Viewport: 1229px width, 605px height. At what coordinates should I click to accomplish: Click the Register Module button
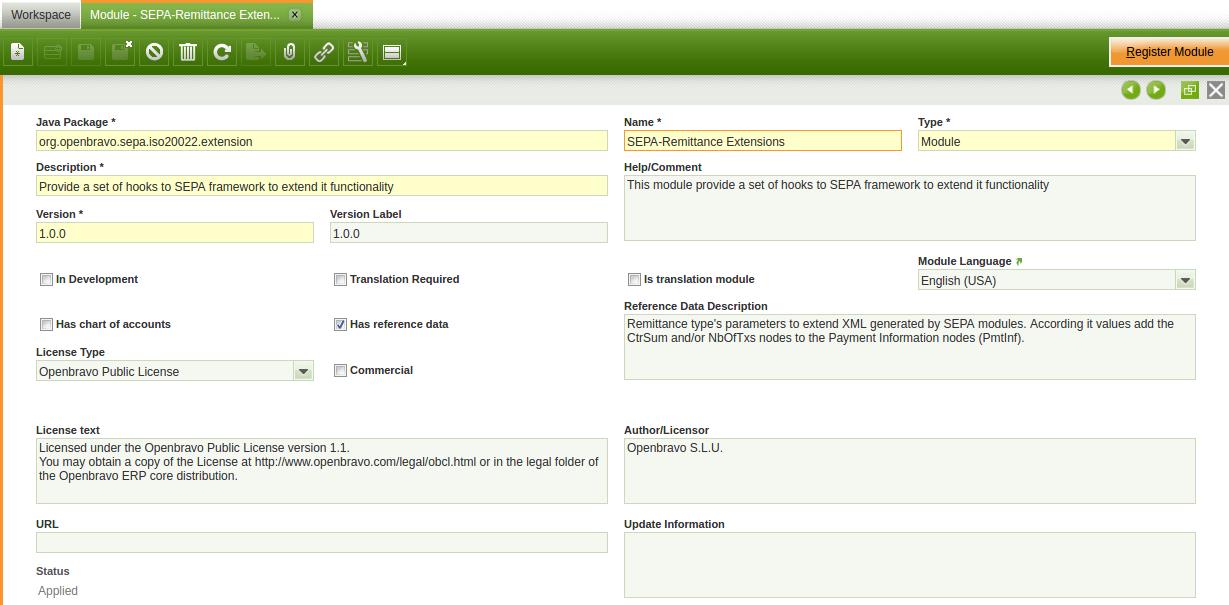click(1169, 52)
